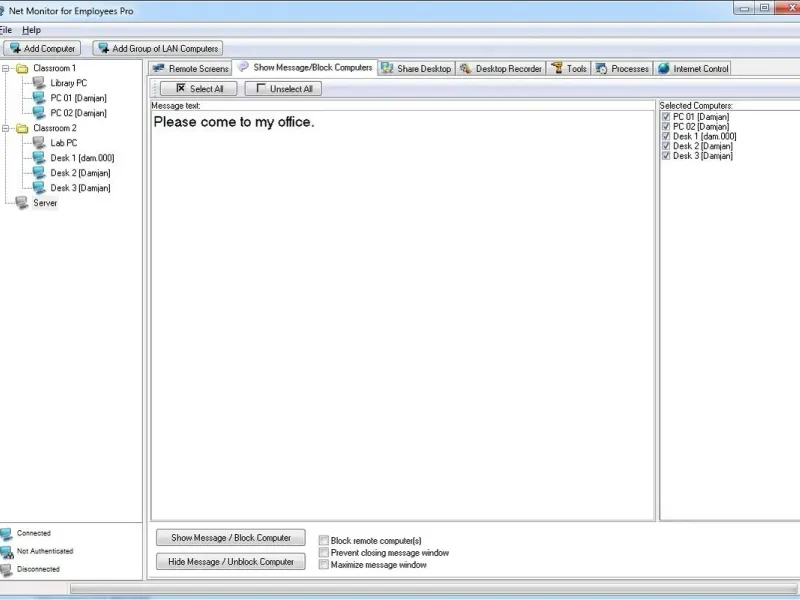Screen dimensions: 800x600
Task: Click the Lab PC computer icon
Action: click(x=39, y=143)
